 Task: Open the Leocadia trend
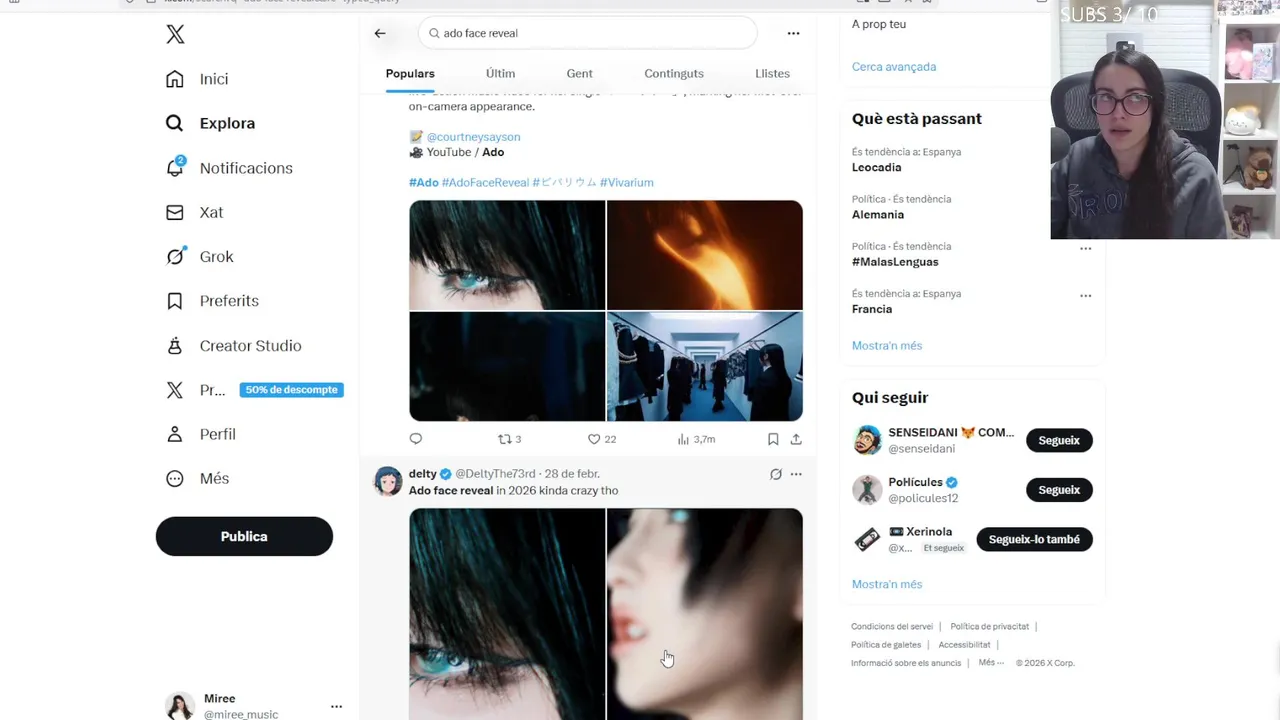(877, 167)
